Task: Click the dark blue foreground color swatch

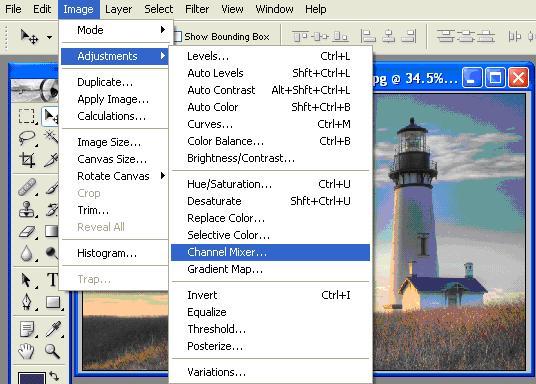Action: 31,379
